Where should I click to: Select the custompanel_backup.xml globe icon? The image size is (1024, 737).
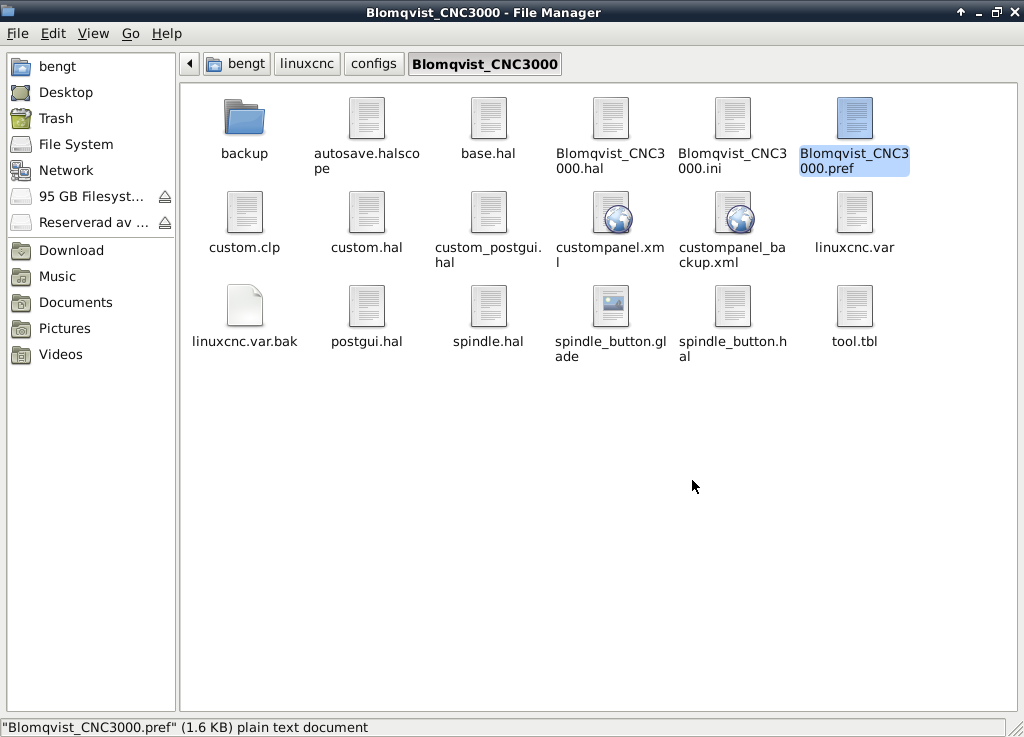[x=734, y=212]
